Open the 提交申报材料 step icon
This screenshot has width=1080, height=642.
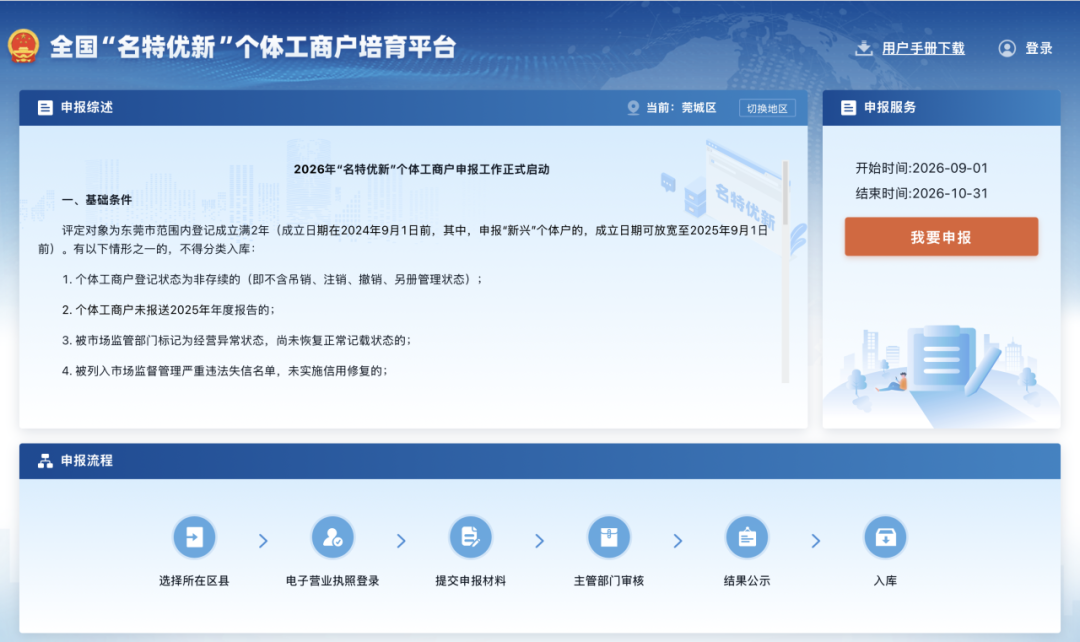pyautogui.click(x=470, y=537)
